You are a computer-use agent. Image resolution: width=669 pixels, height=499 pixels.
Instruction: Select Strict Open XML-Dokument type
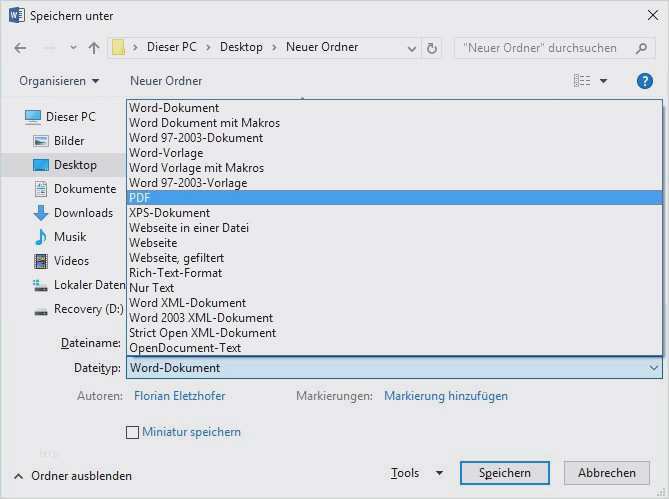pyautogui.click(x=395, y=333)
